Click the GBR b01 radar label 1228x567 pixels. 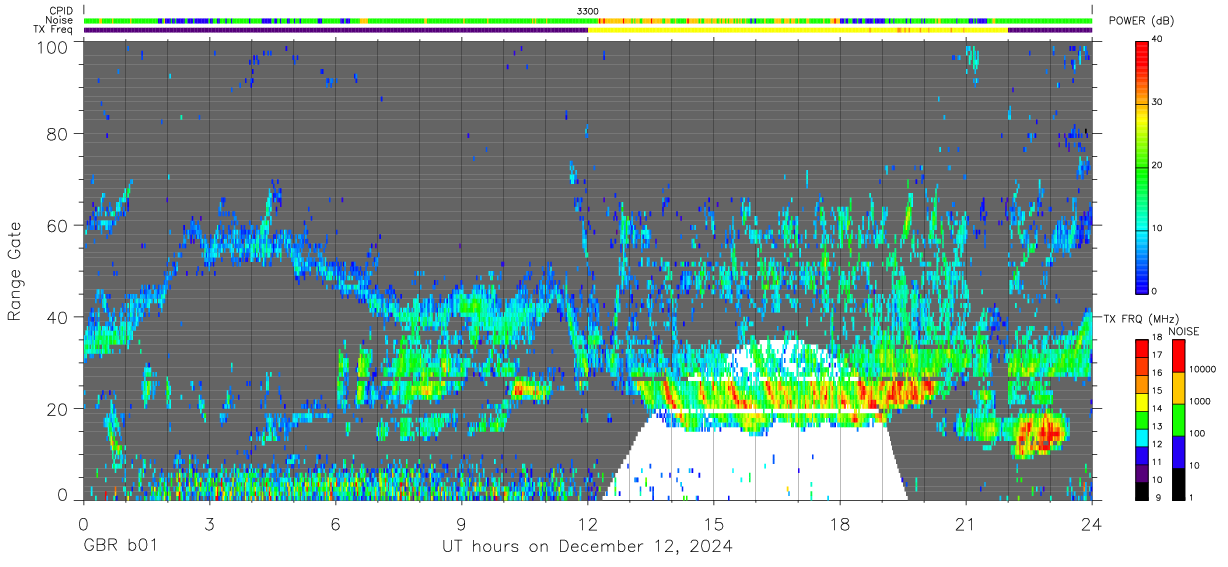tap(119, 547)
